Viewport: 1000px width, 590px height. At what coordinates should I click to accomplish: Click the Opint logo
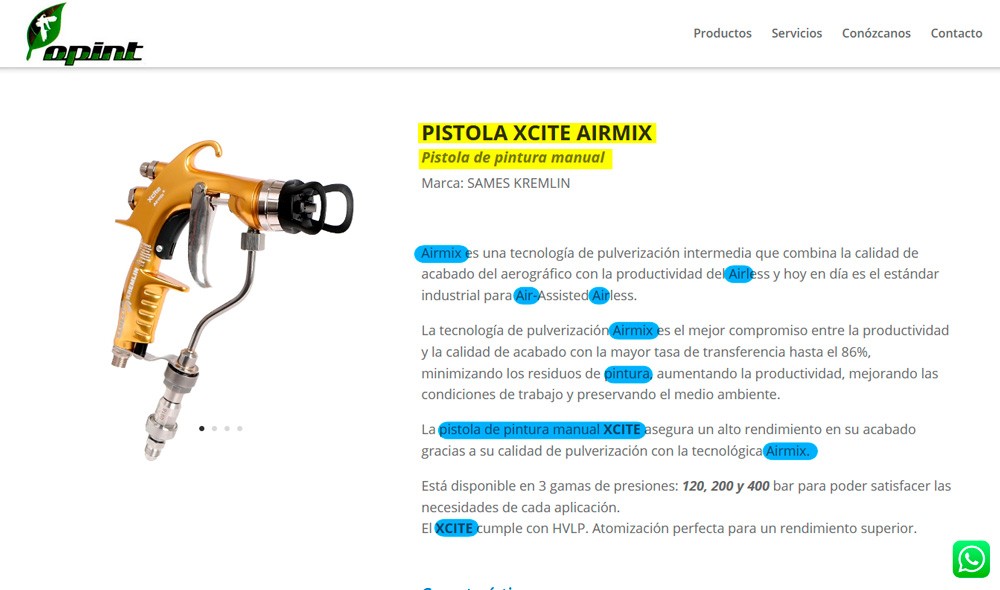click(x=84, y=33)
